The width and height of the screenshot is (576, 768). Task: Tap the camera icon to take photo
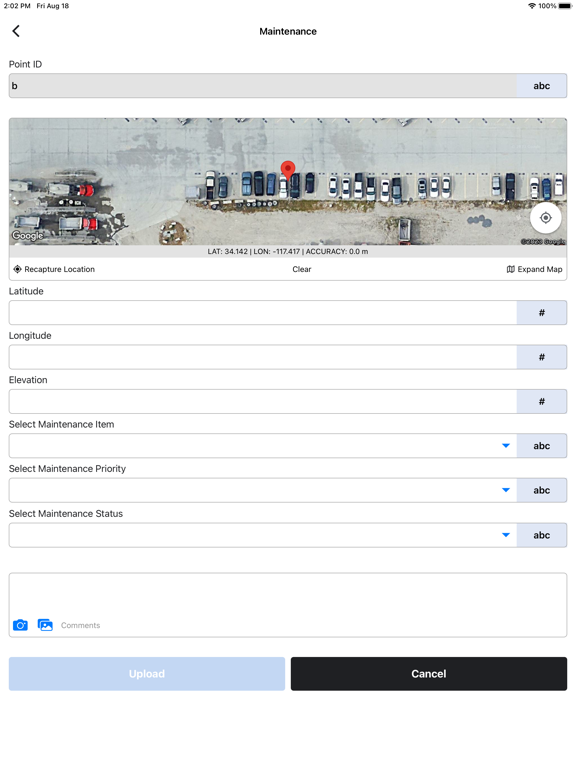click(20, 625)
